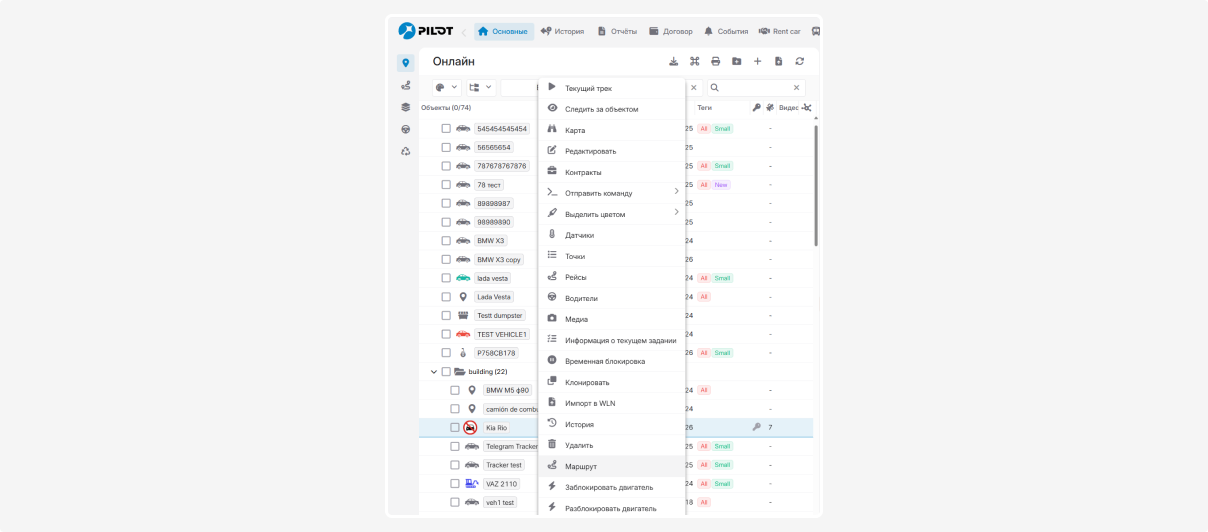Choose Редактировать from the context menu
1208x532 pixels.
pos(590,151)
